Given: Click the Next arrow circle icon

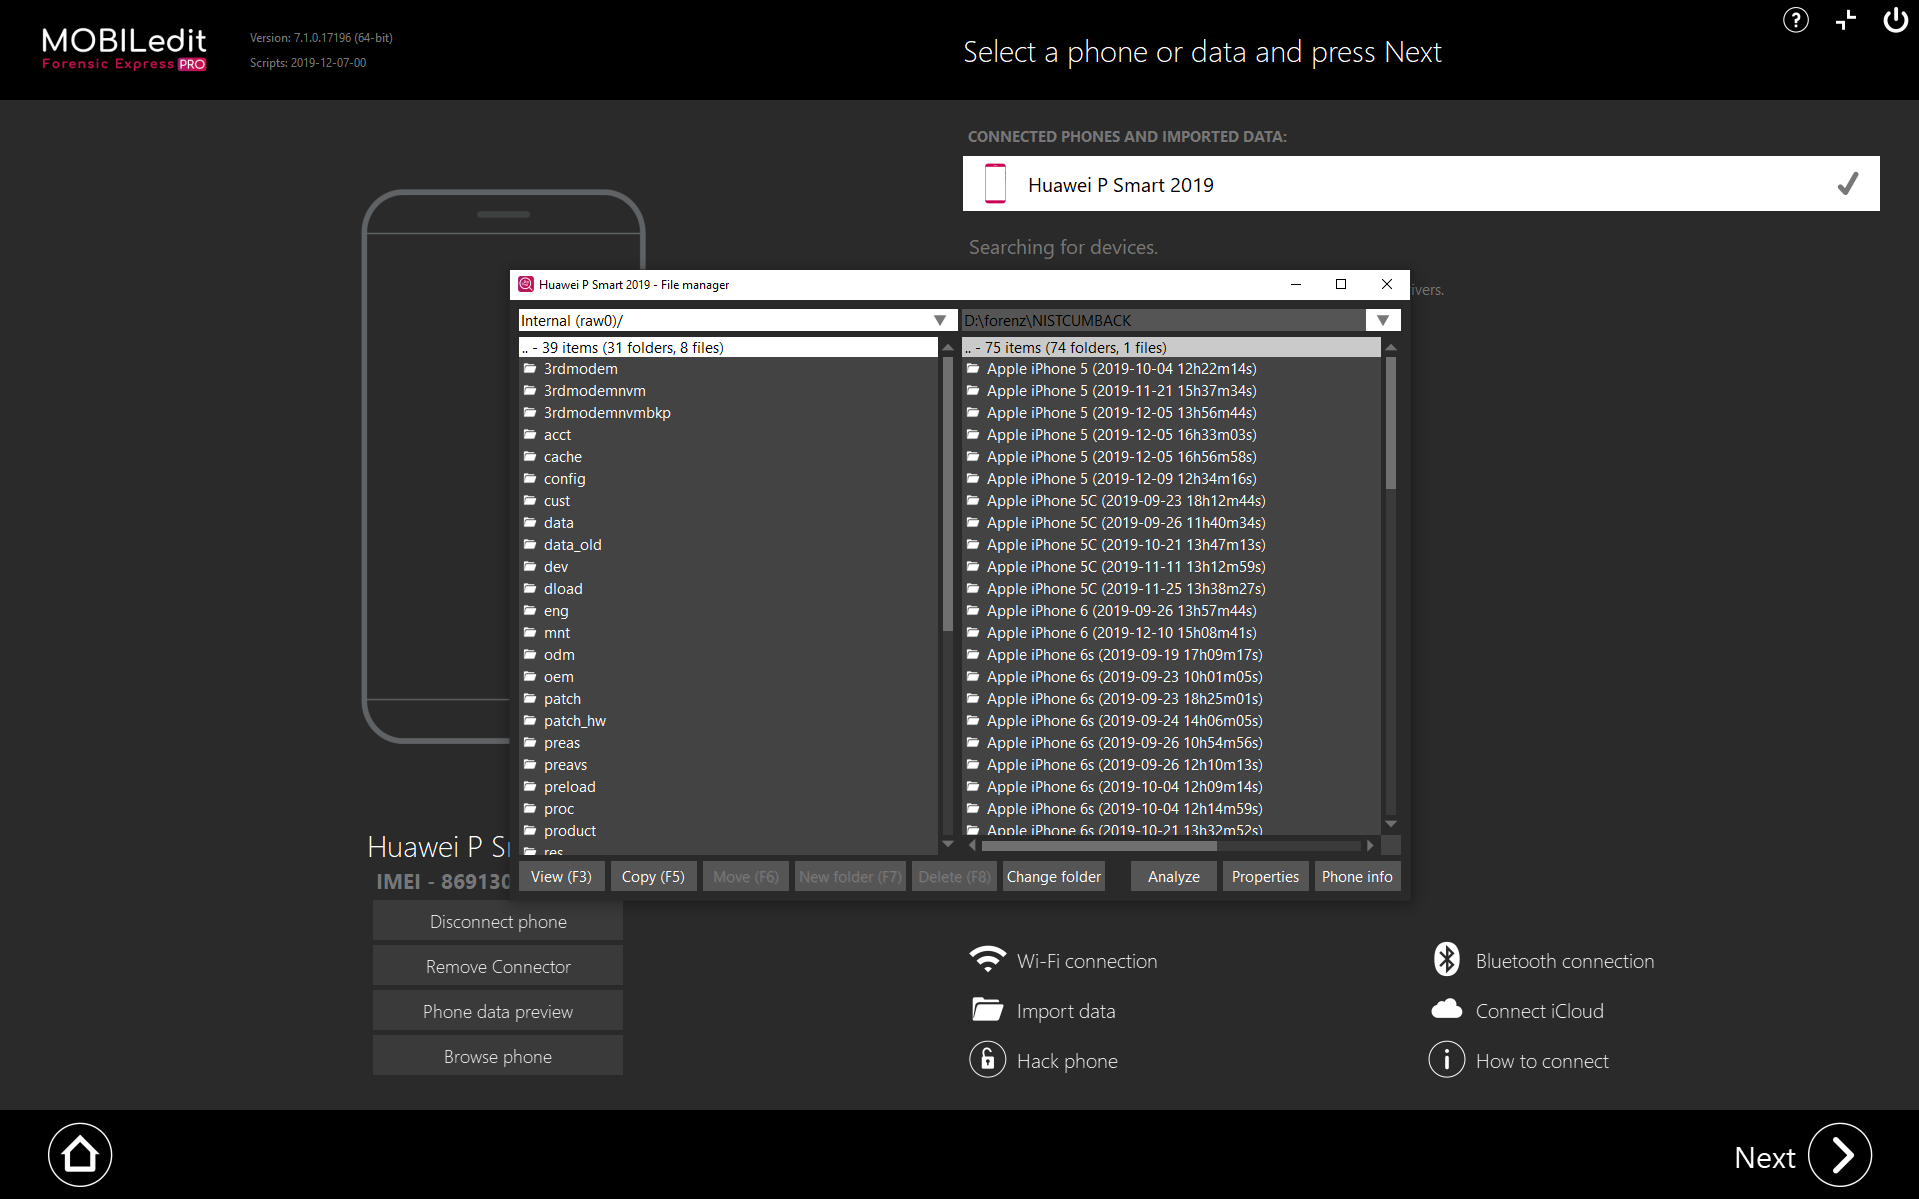Looking at the screenshot, I should tap(1840, 1155).
